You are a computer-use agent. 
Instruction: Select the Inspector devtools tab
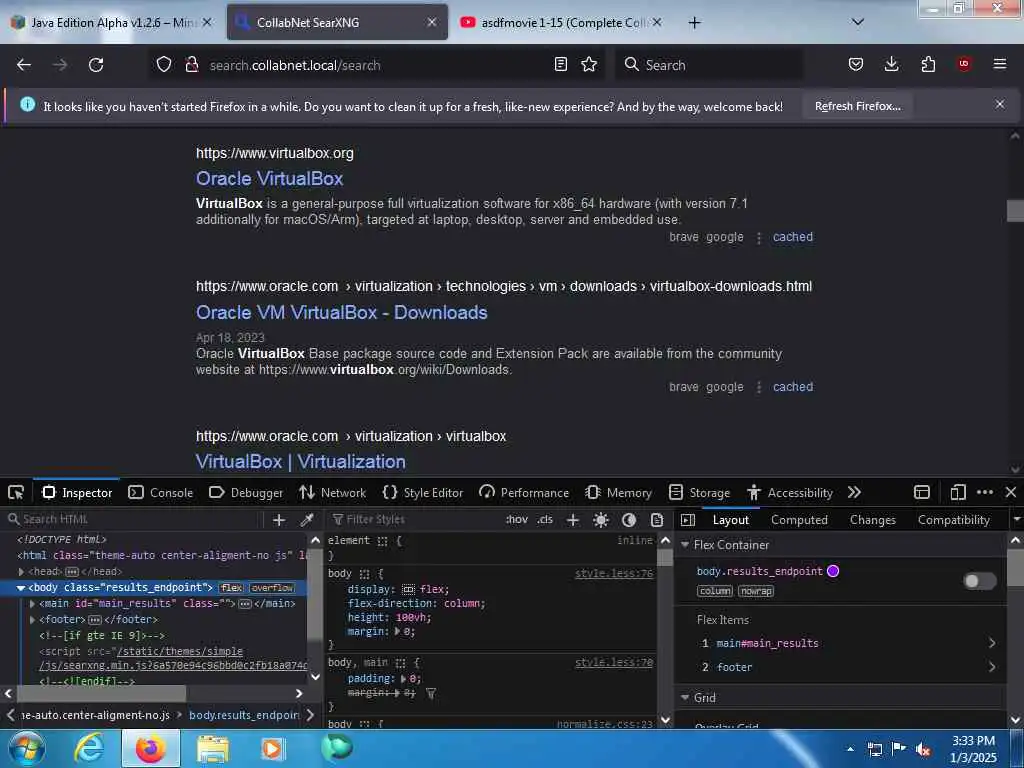tap(77, 493)
